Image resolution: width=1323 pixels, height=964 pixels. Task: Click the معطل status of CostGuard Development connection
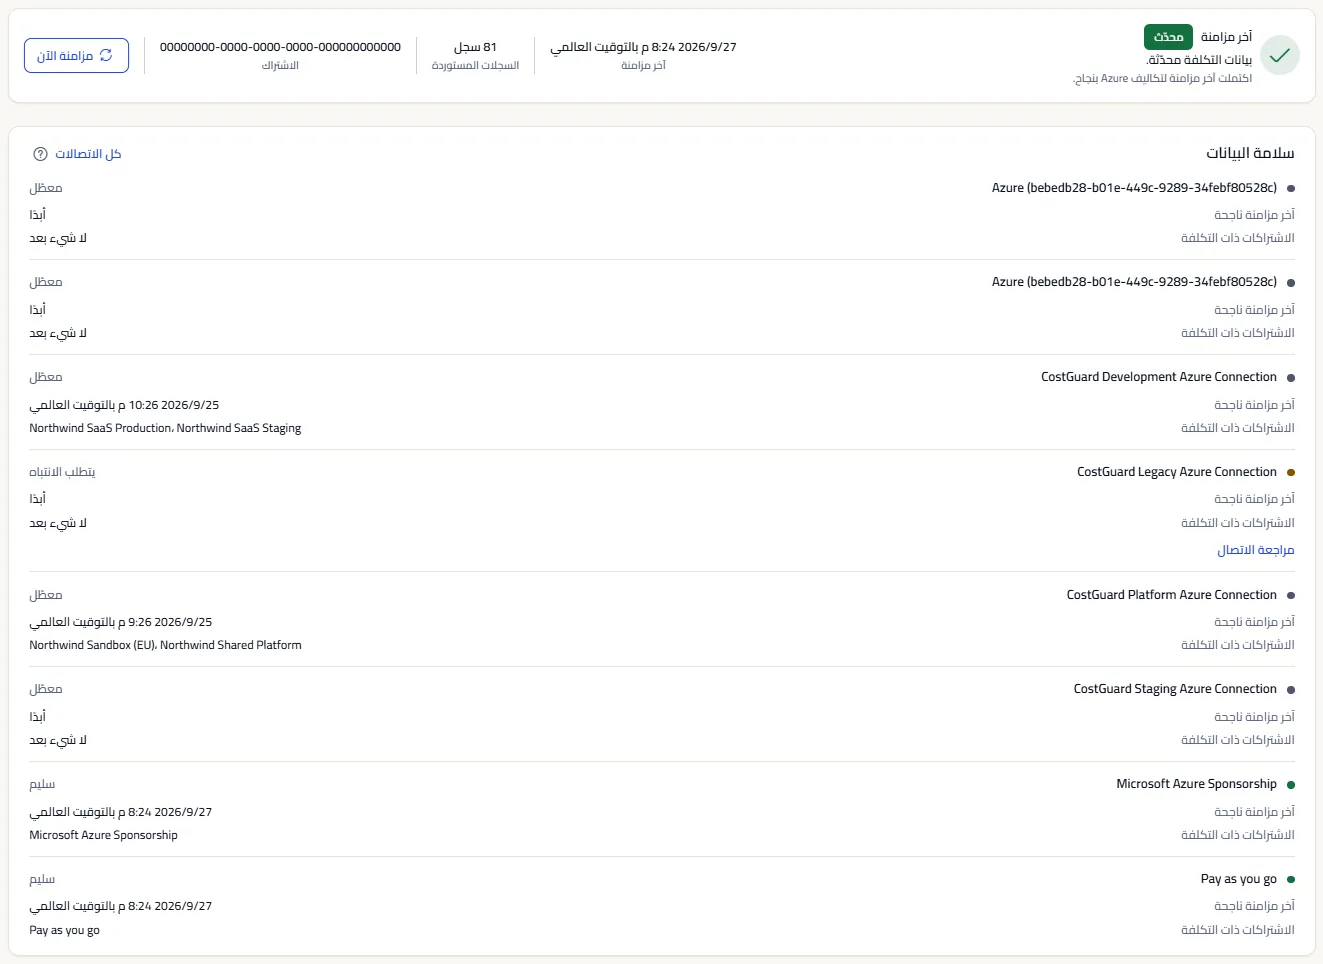click(x=46, y=377)
